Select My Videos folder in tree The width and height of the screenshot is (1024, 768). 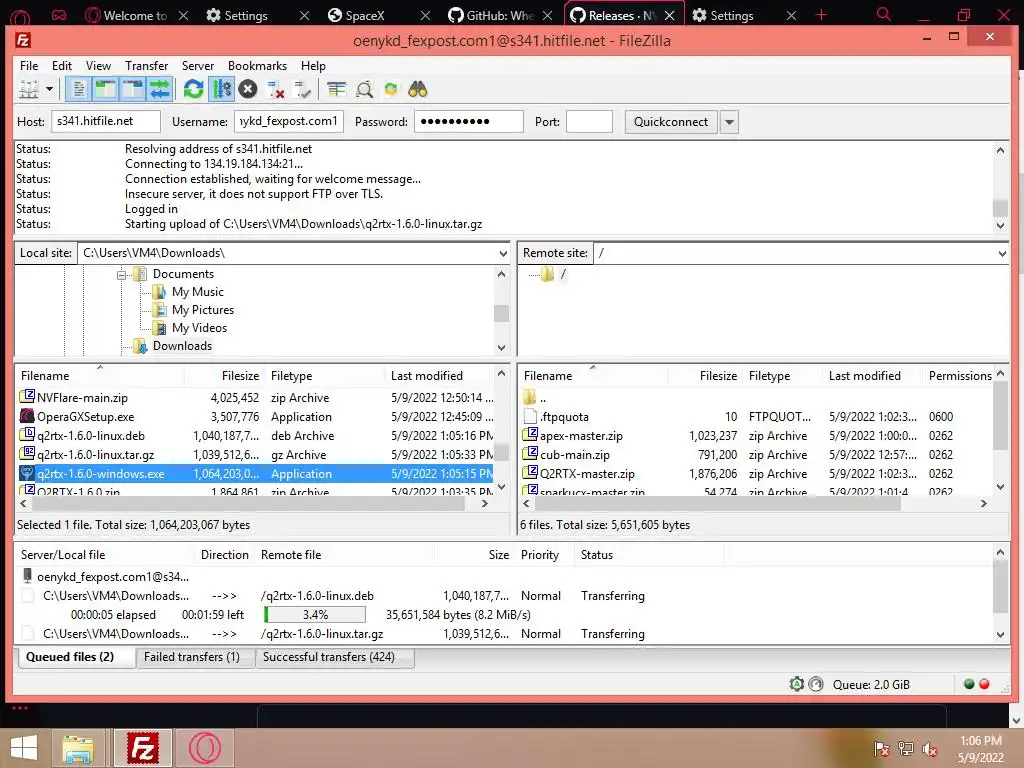(x=199, y=328)
